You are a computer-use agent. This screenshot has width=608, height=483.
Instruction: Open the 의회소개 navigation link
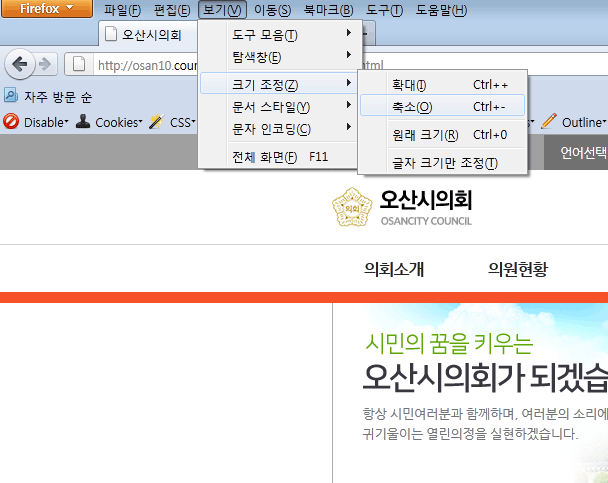(394, 269)
